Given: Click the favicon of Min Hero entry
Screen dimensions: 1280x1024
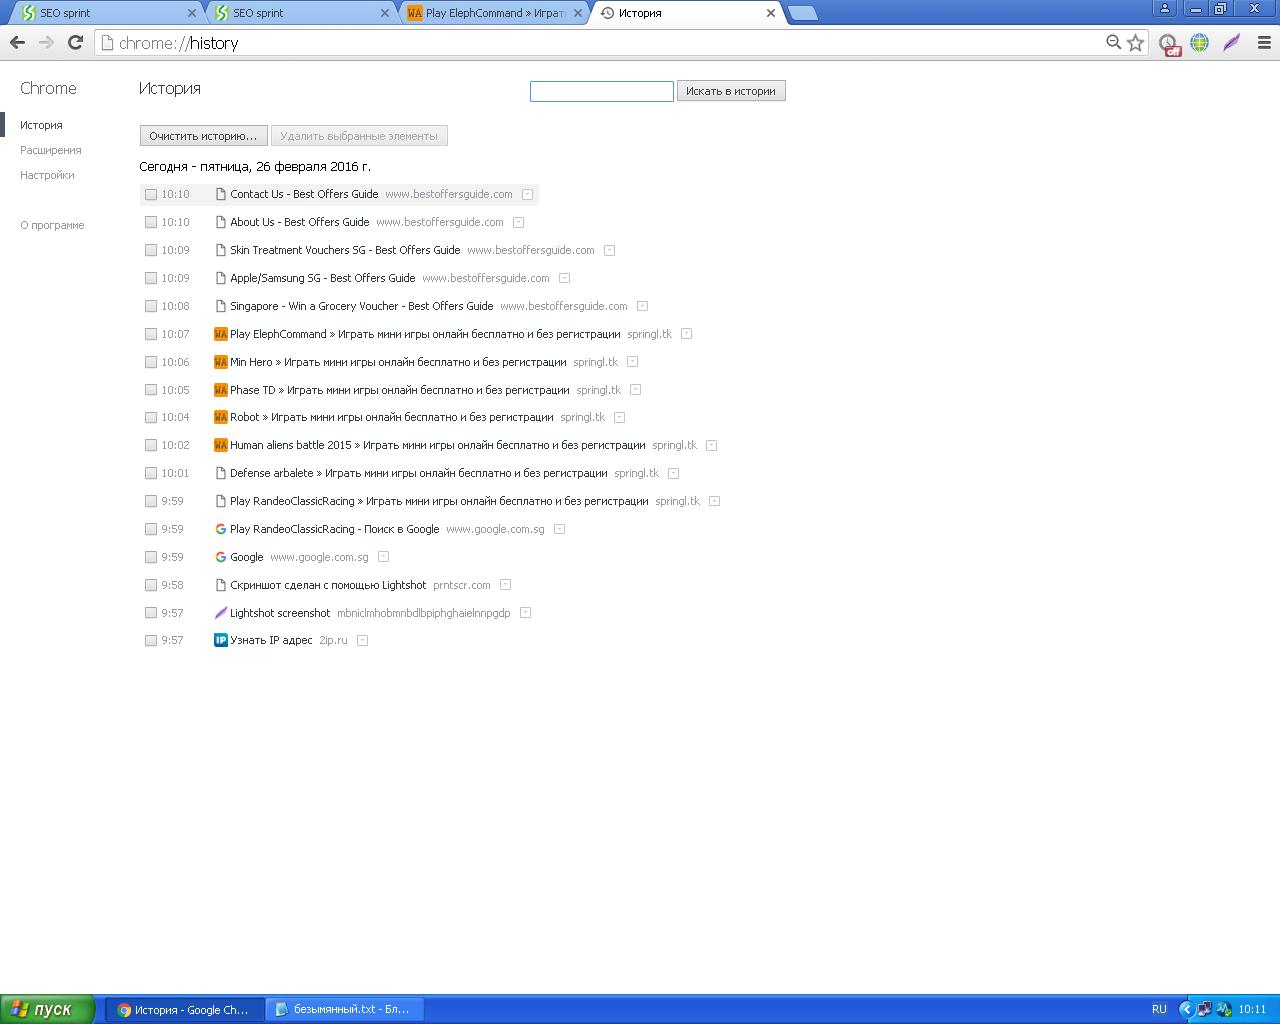Looking at the screenshot, I should point(221,362).
